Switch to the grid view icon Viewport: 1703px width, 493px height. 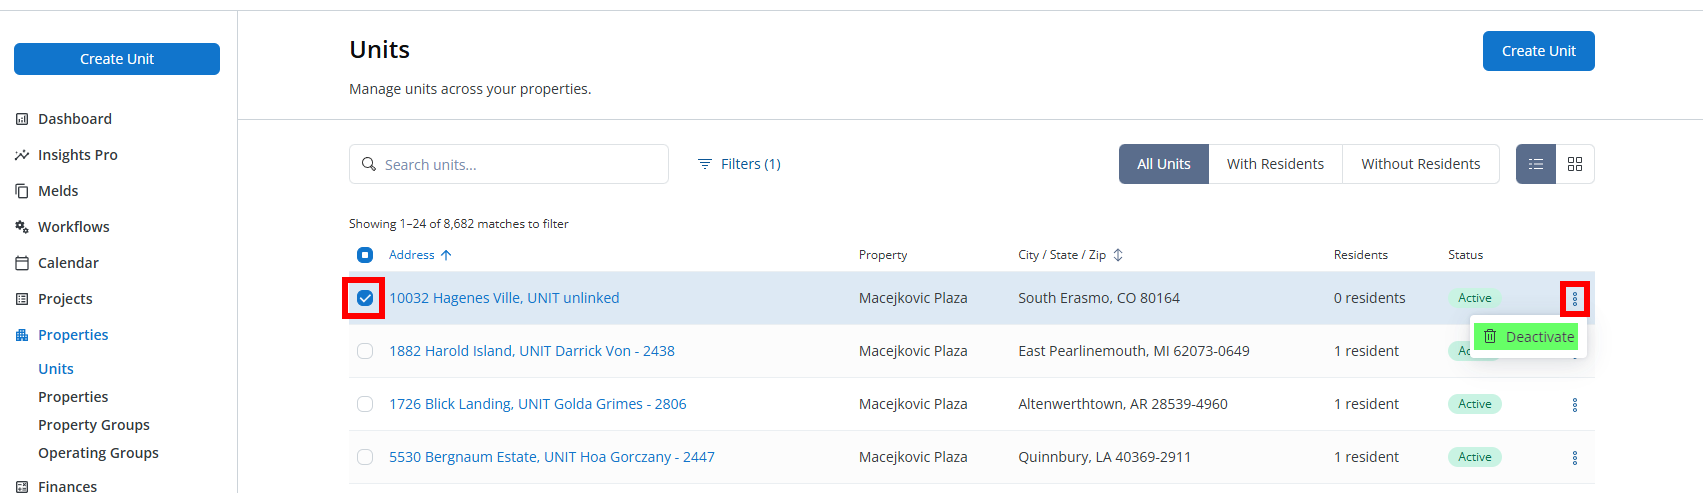[x=1575, y=164]
